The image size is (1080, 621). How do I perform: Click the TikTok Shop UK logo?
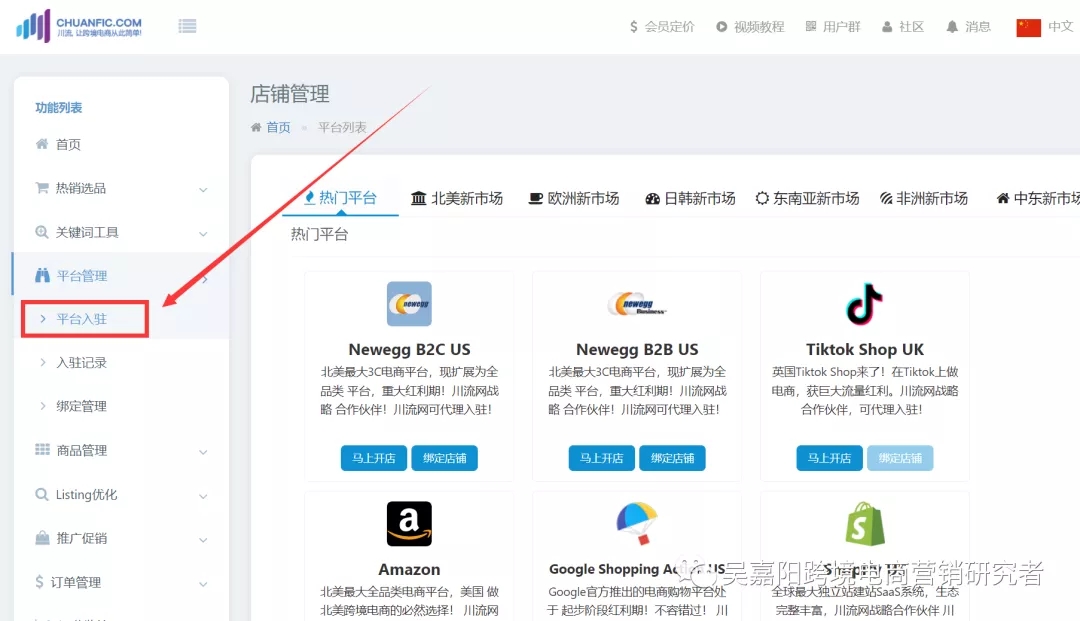864,304
